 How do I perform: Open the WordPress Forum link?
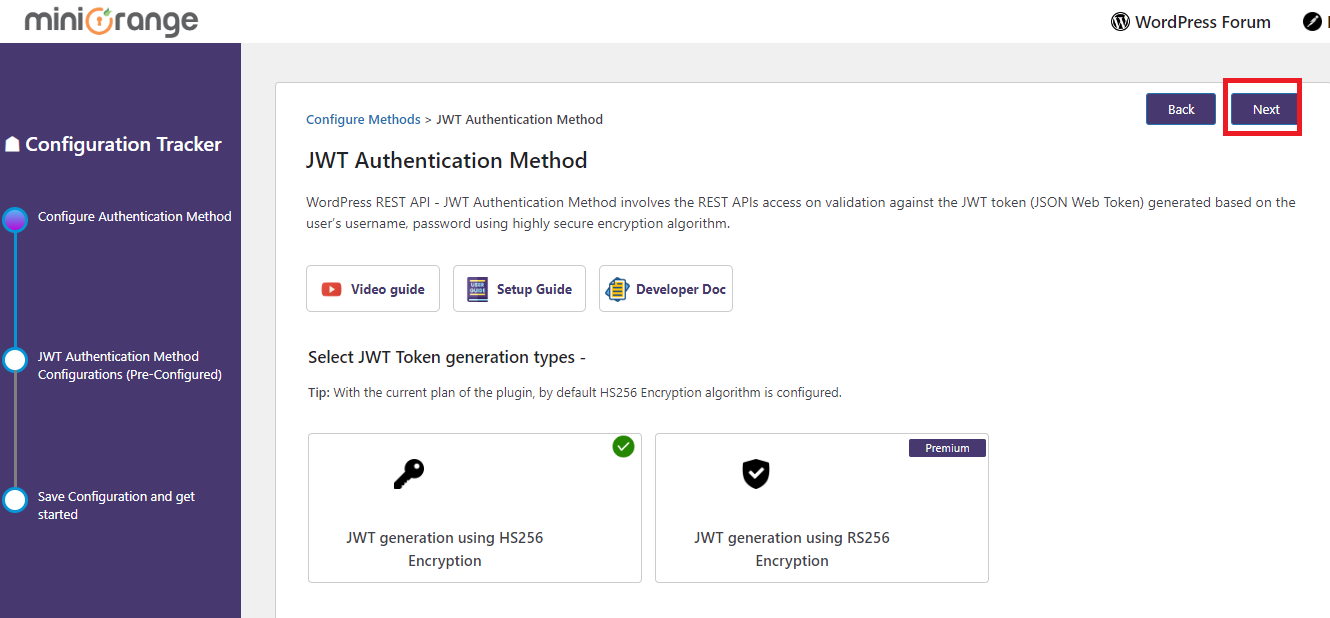pos(1202,22)
